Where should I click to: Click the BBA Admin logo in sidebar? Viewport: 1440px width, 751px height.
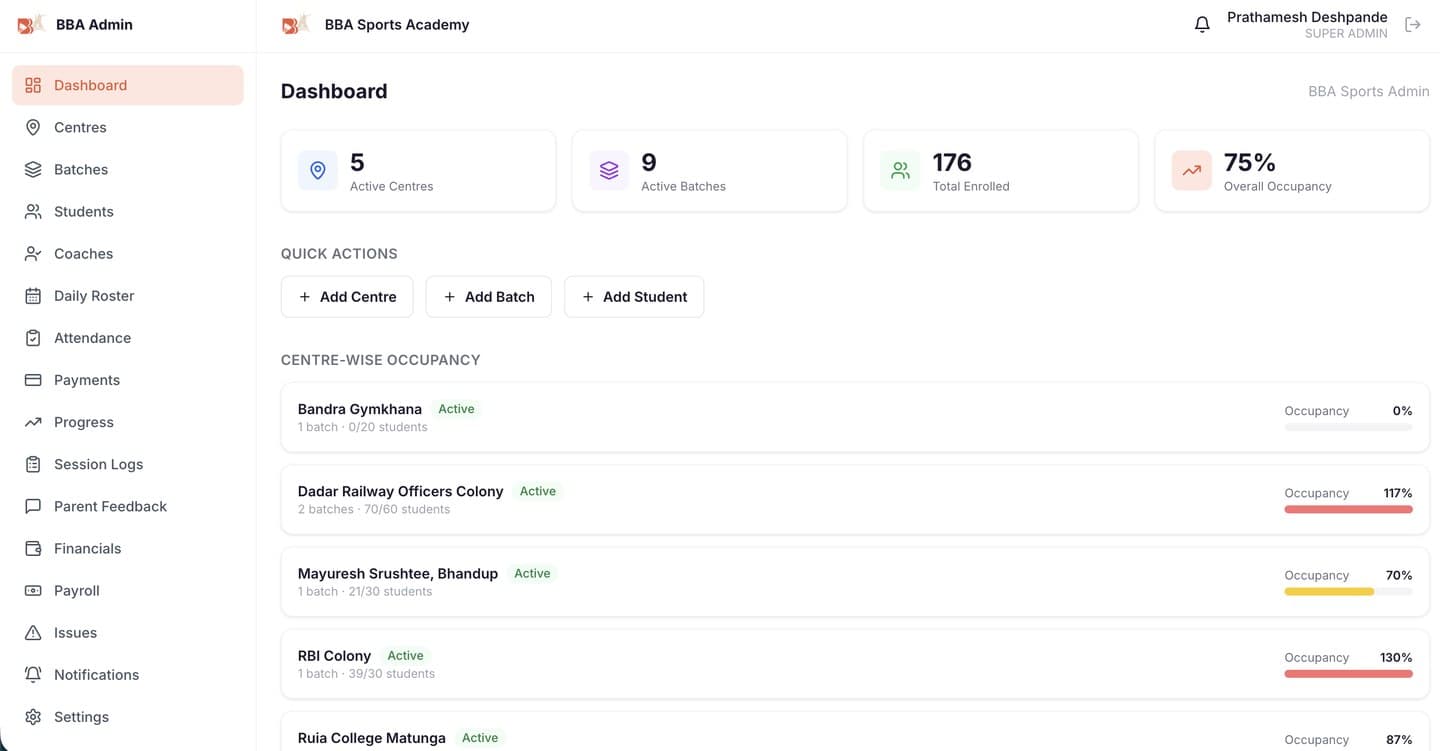31,24
